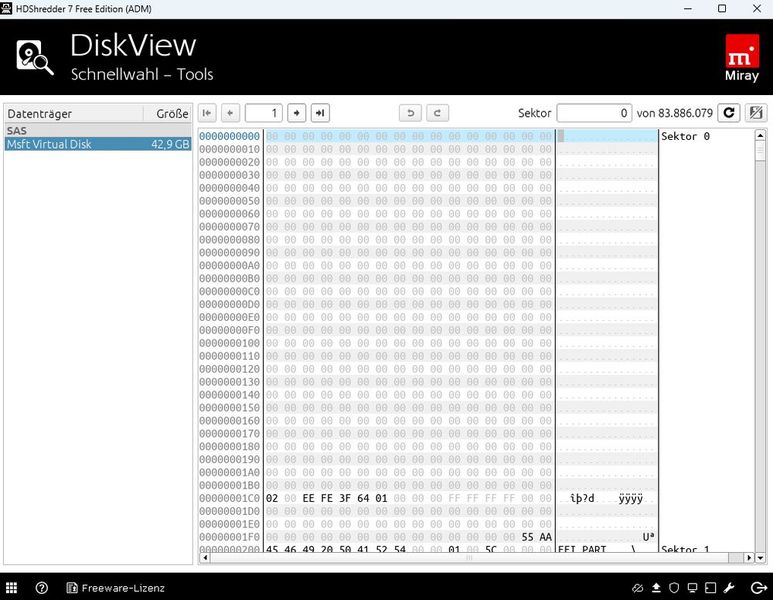This screenshot has height=600, width=773.
Task: Refresh the sector view with reload icon
Action: (x=729, y=113)
